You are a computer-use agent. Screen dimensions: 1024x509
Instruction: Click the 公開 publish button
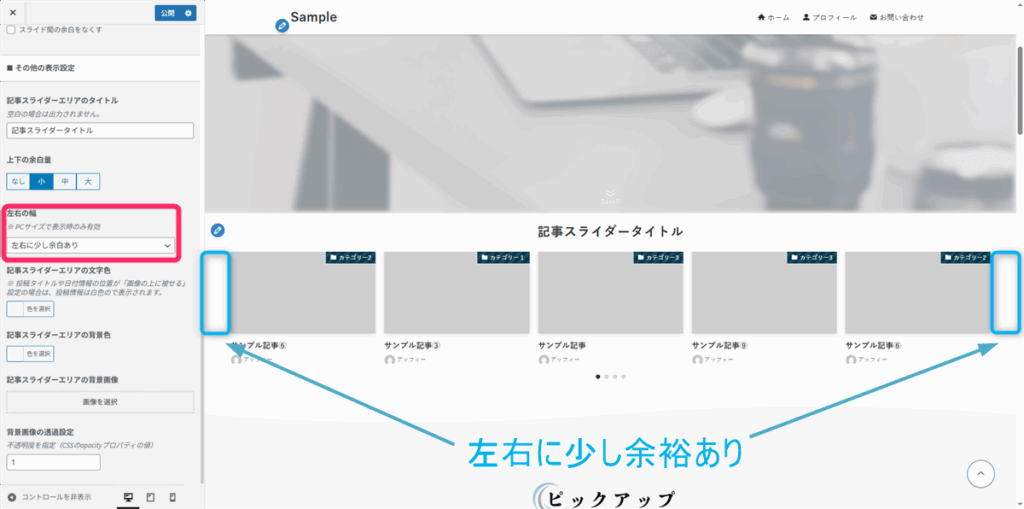pos(167,13)
